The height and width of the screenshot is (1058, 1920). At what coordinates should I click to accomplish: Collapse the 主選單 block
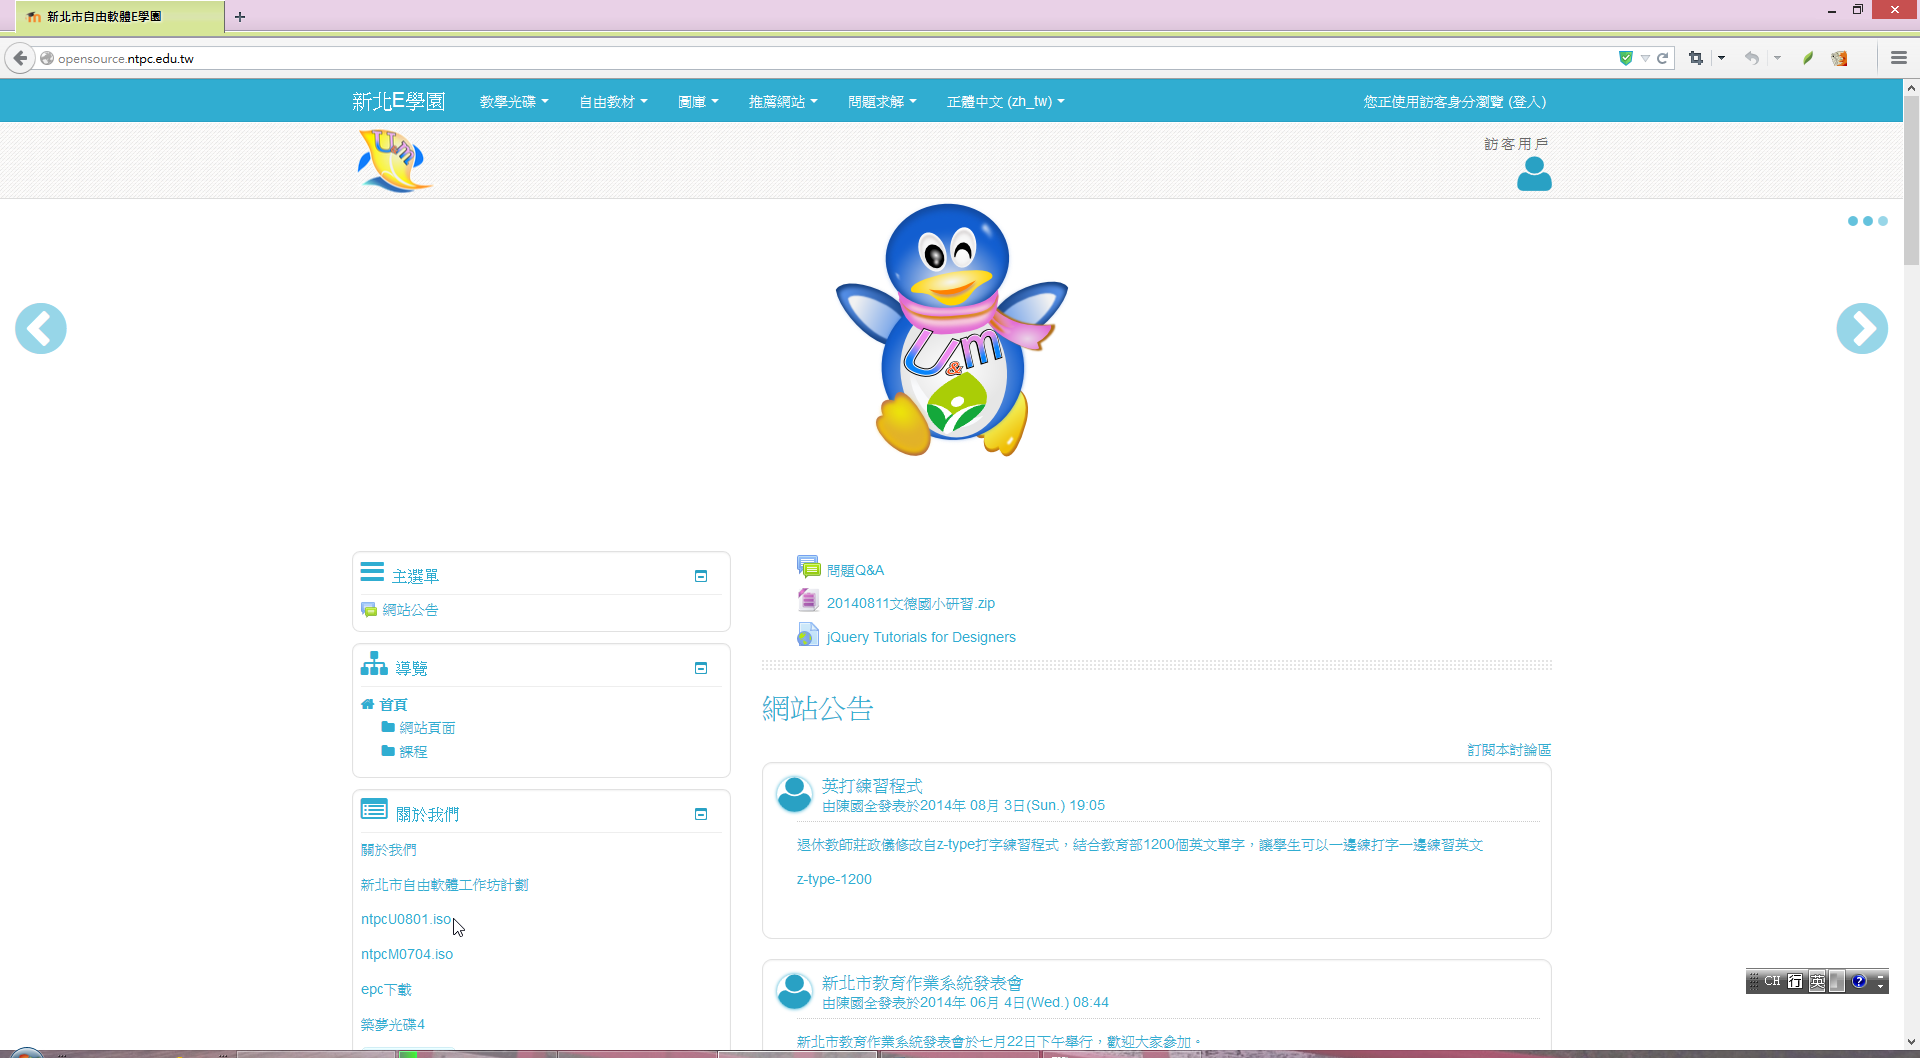[701, 576]
